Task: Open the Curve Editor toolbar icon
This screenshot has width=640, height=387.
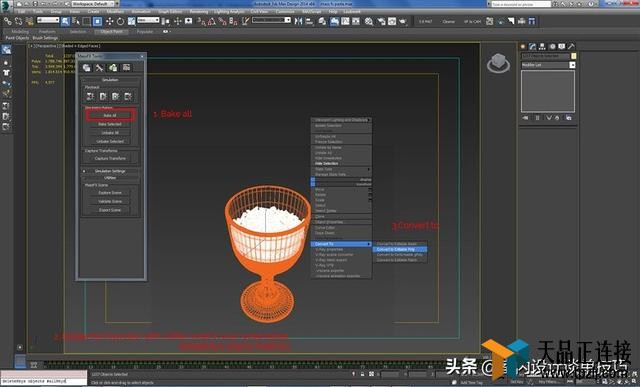Action: point(345,21)
